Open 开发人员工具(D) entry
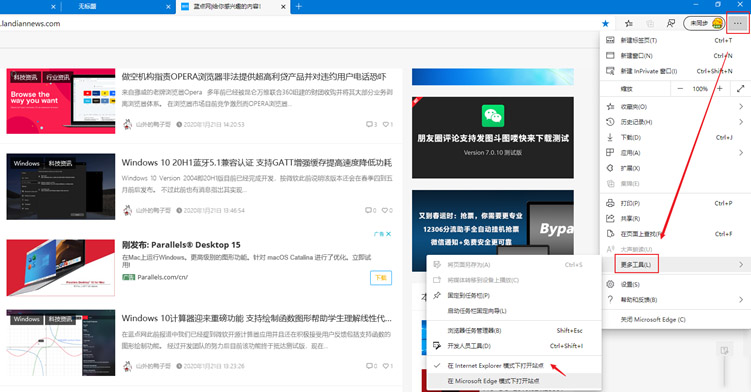This screenshot has width=751, height=392. tap(514, 346)
